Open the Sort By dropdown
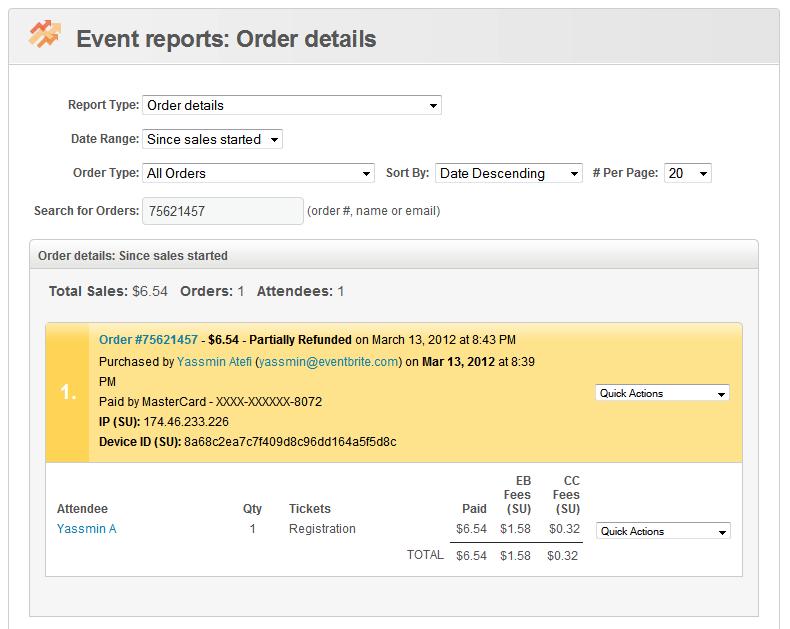The width and height of the screenshot is (790, 629). point(509,173)
